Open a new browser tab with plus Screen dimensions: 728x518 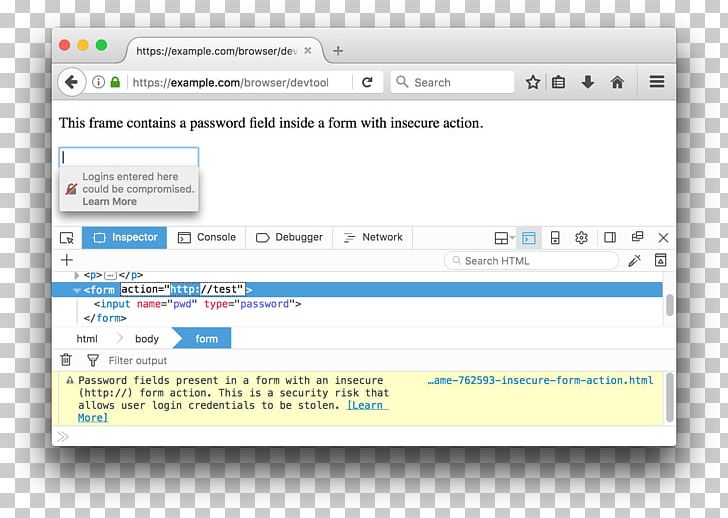pos(338,51)
